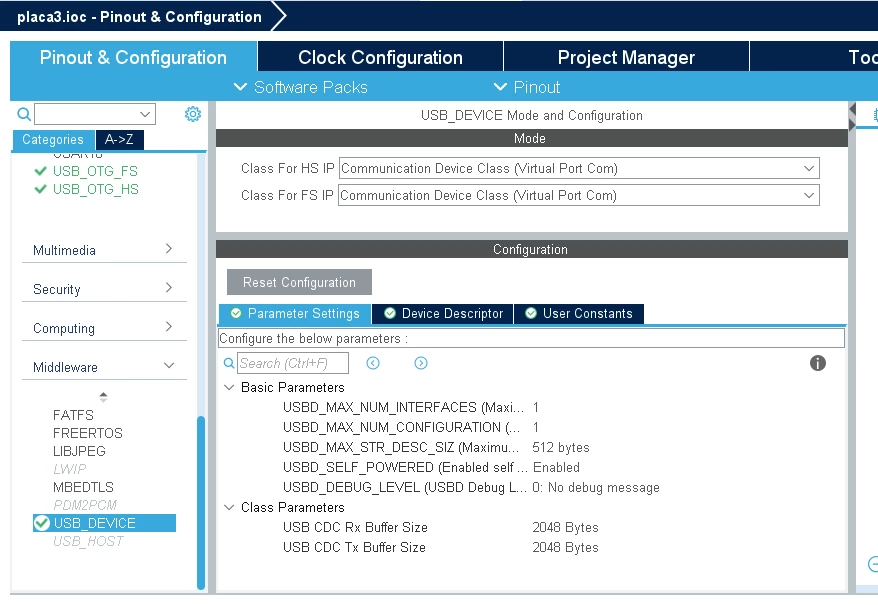Click the search magnifier in left panel
This screenshot has width=878, height=605.
point(24,114)
